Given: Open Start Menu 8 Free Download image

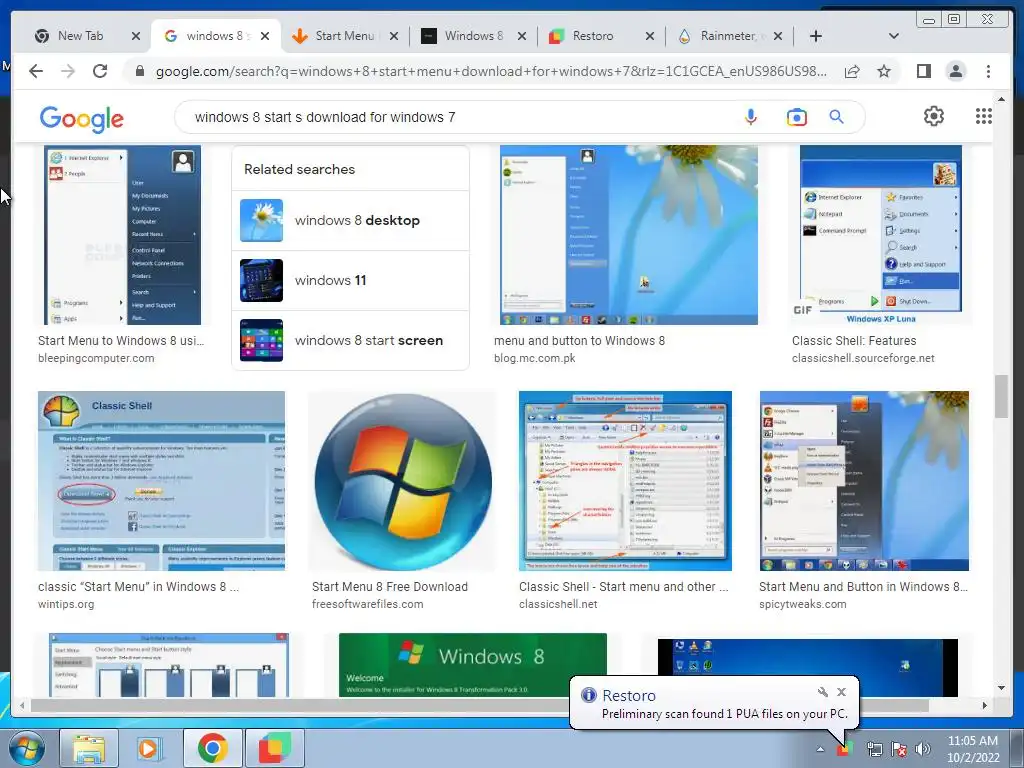Looking at the screenshot, I should (x=402, y=481).
